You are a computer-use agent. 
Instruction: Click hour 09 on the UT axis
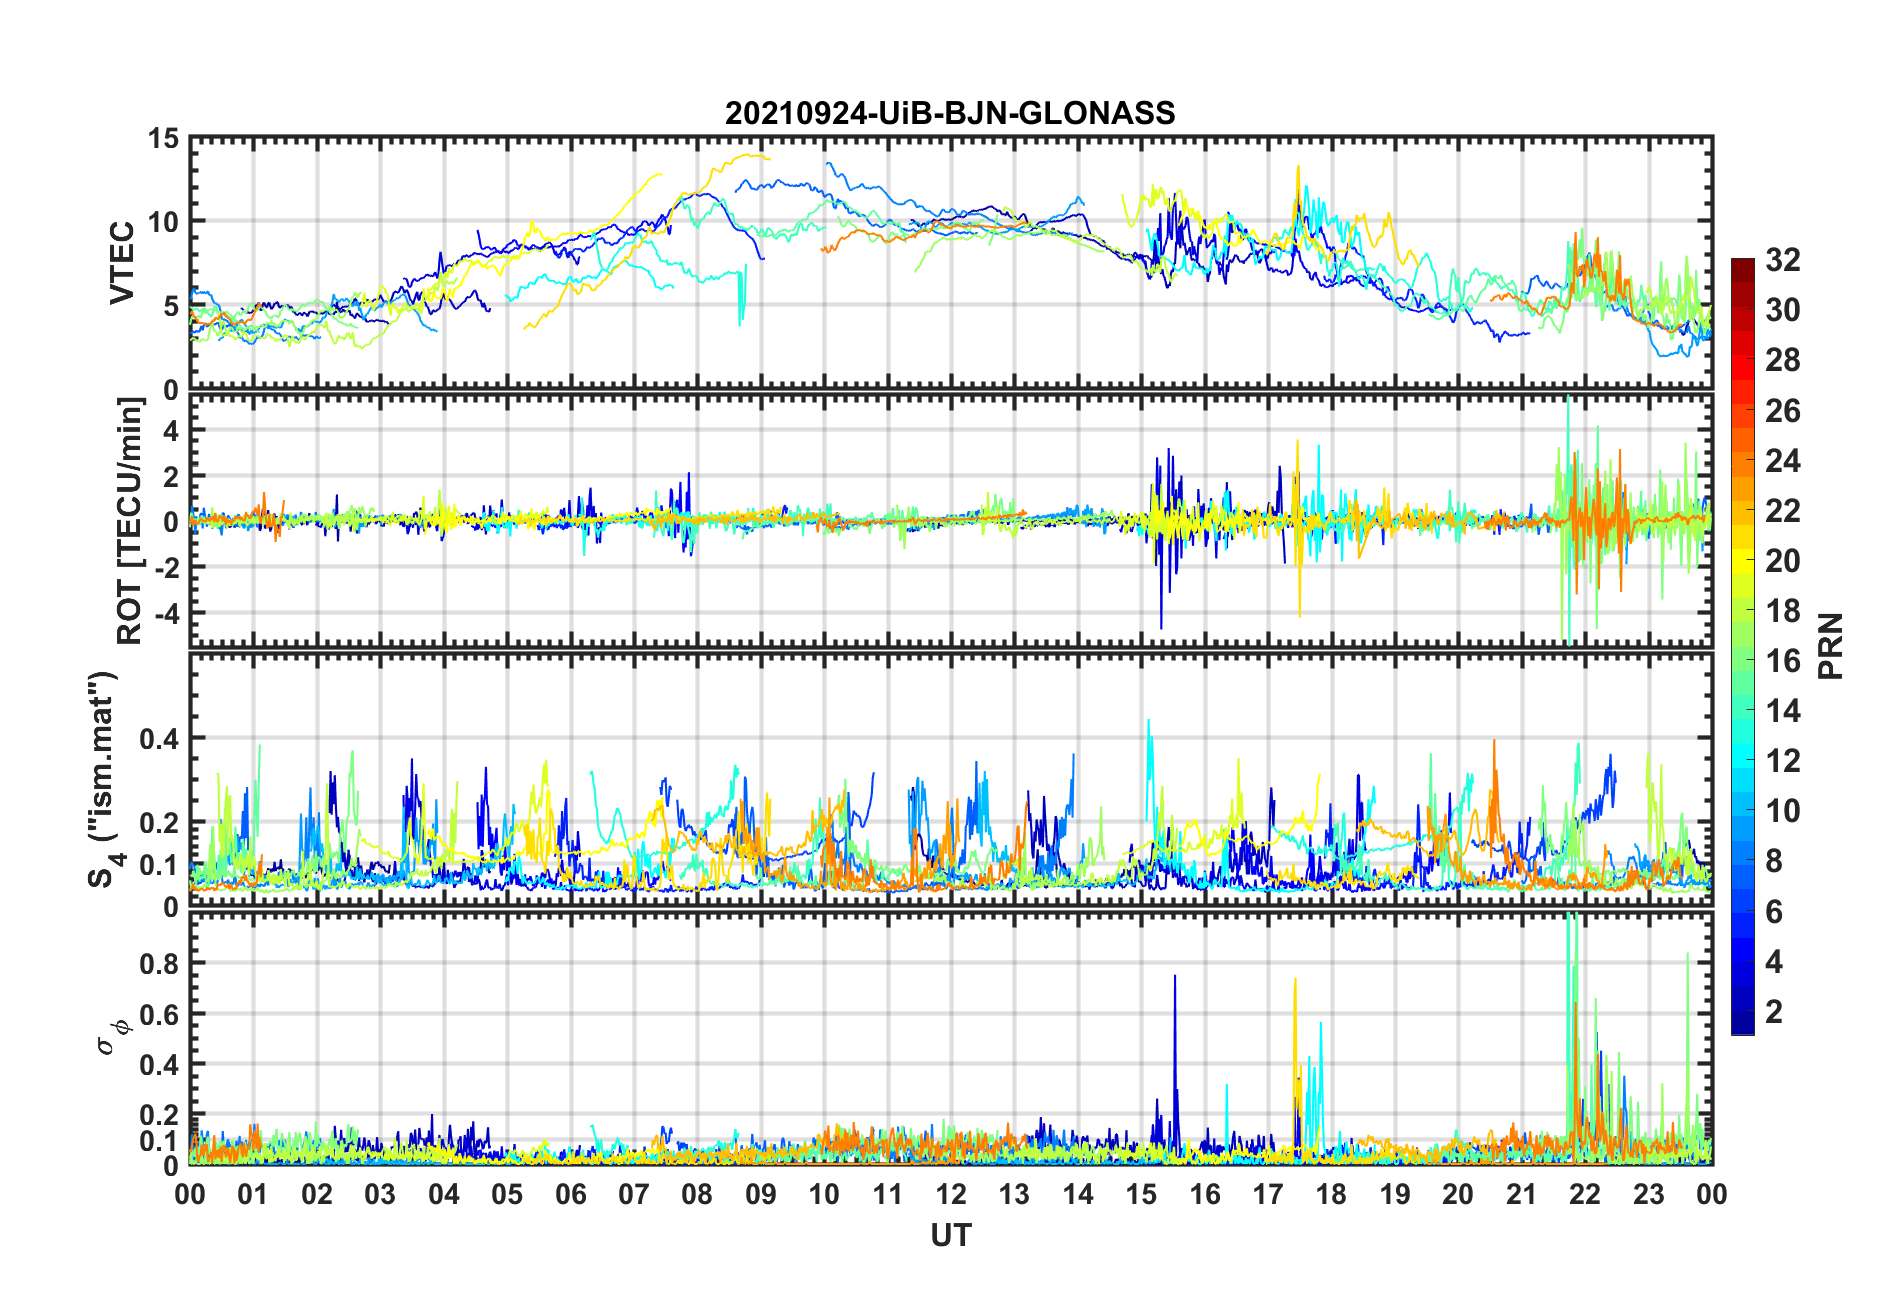point(761,1194)
